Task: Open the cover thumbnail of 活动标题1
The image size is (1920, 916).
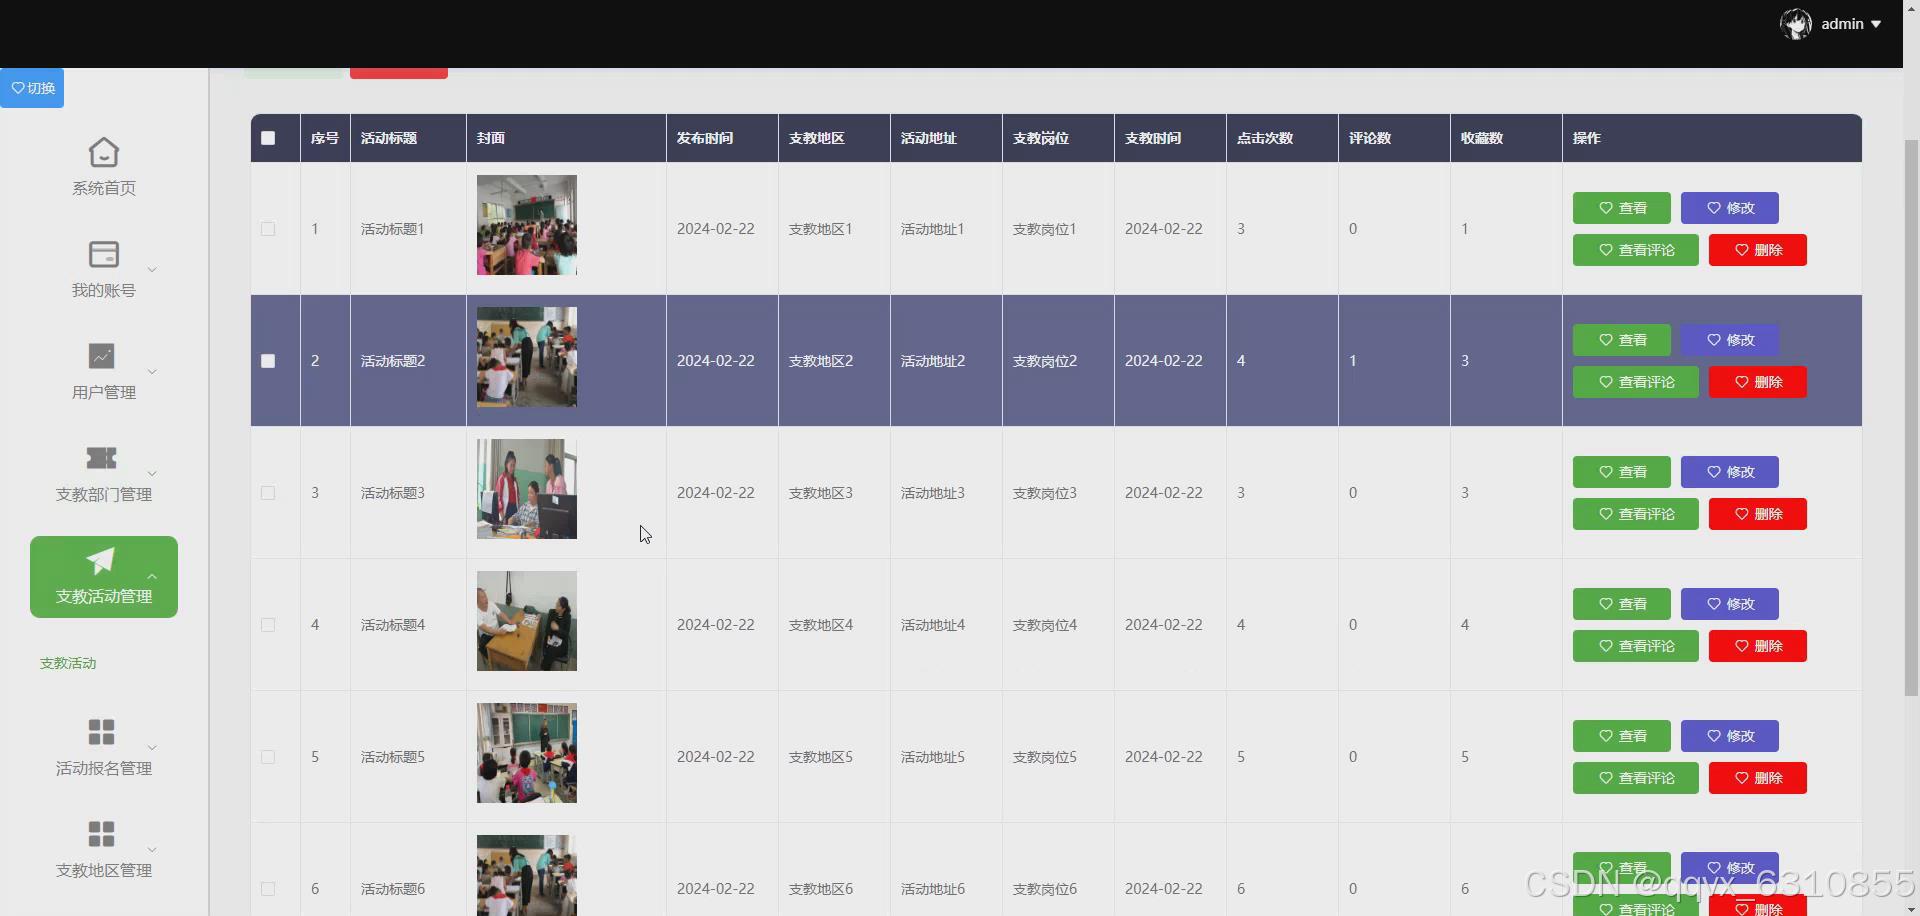Action: click(x=526, y=225)
